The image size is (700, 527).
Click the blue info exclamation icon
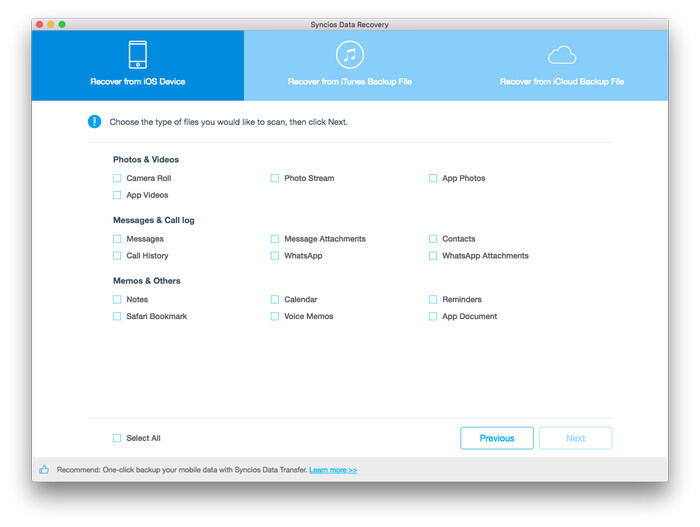pyautogui.click(x=95, y=122)
